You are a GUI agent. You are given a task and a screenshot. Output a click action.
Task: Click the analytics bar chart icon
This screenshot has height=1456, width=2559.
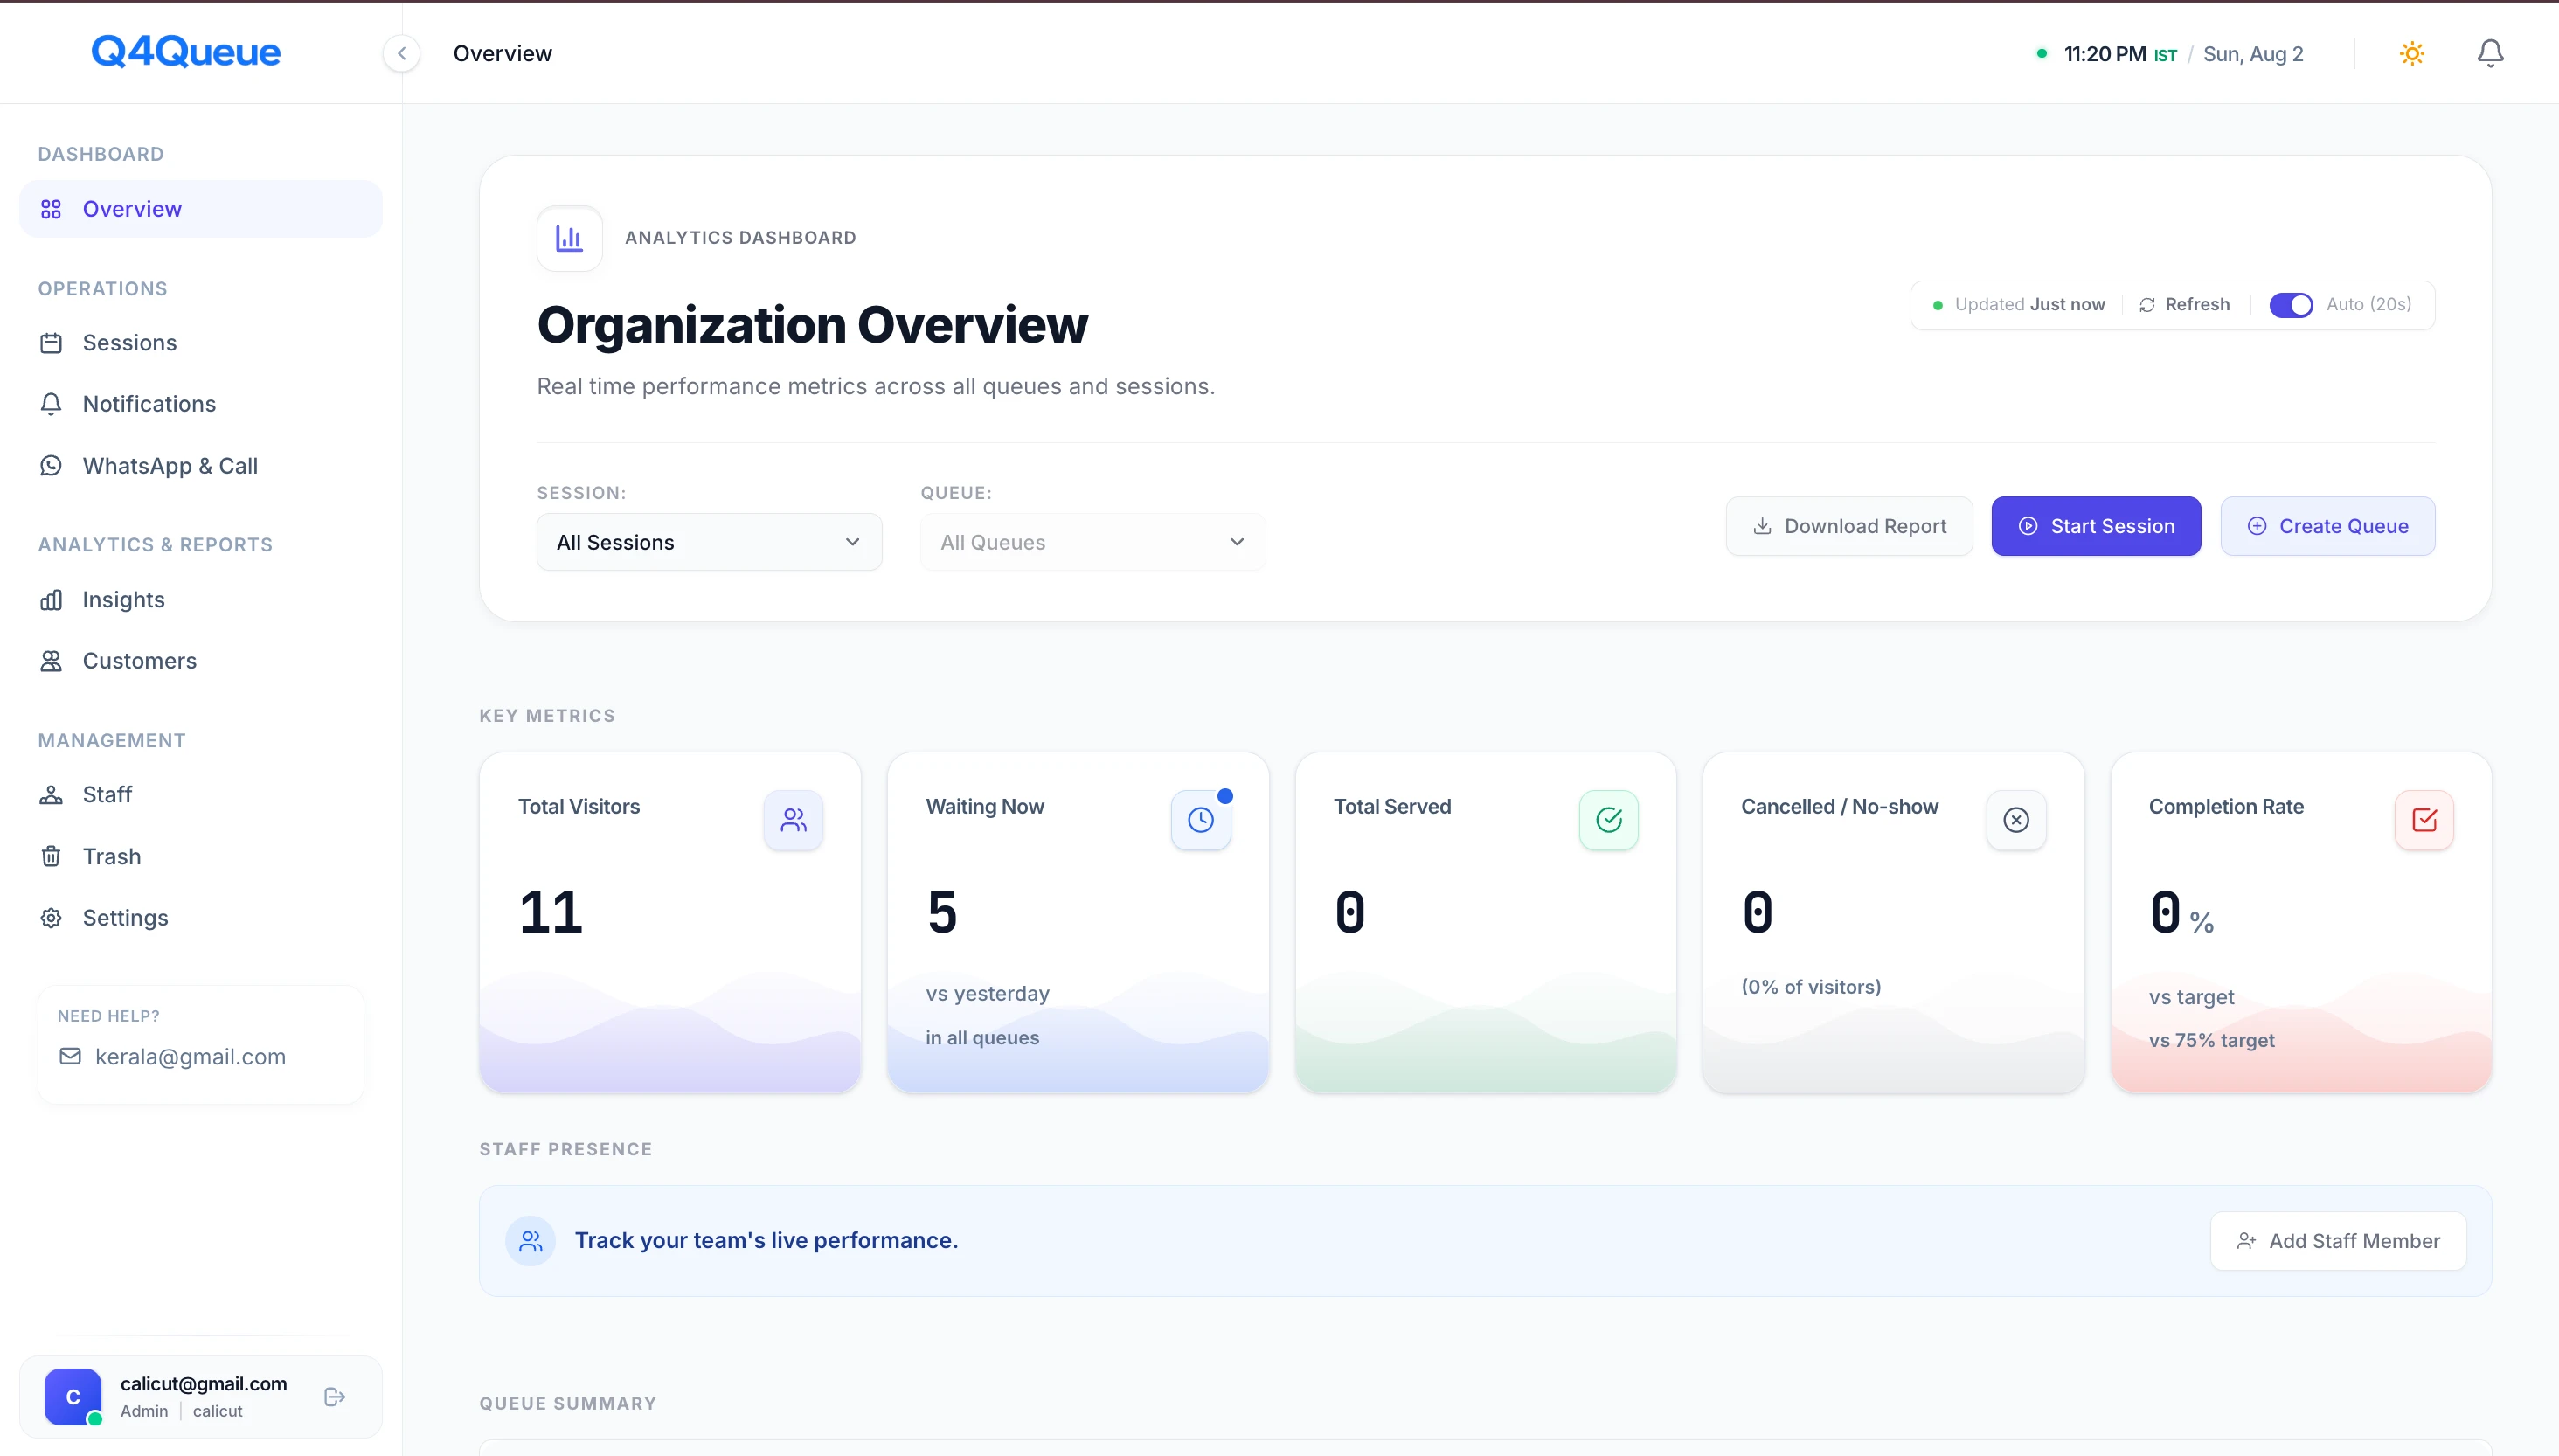pos(569,238)
